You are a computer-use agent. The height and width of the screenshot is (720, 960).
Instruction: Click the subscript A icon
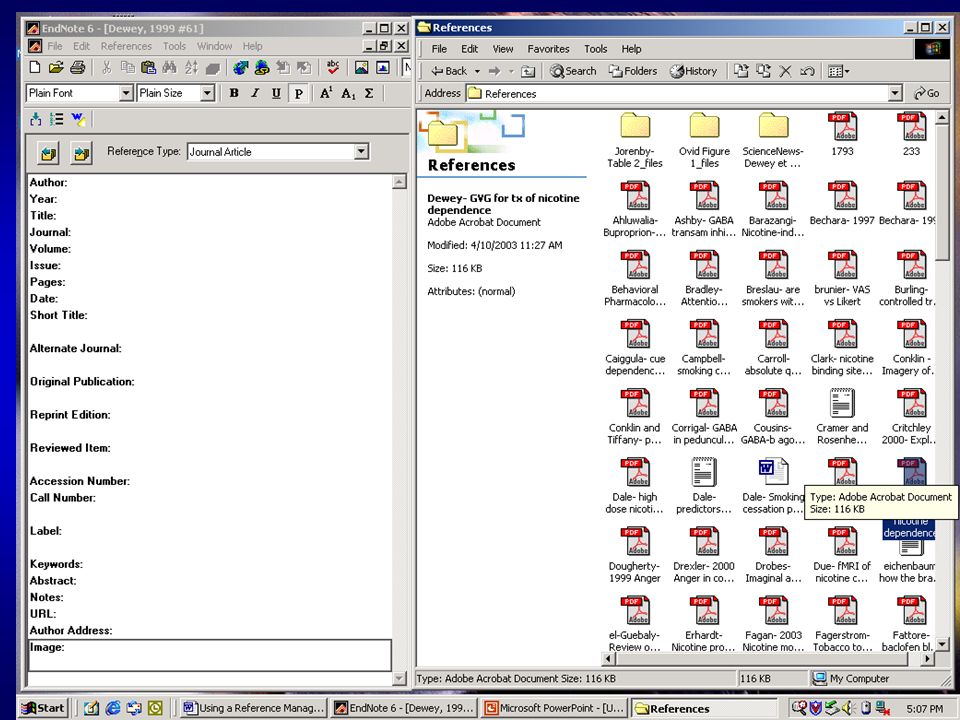pyautogui.click(x=348, y=93)
